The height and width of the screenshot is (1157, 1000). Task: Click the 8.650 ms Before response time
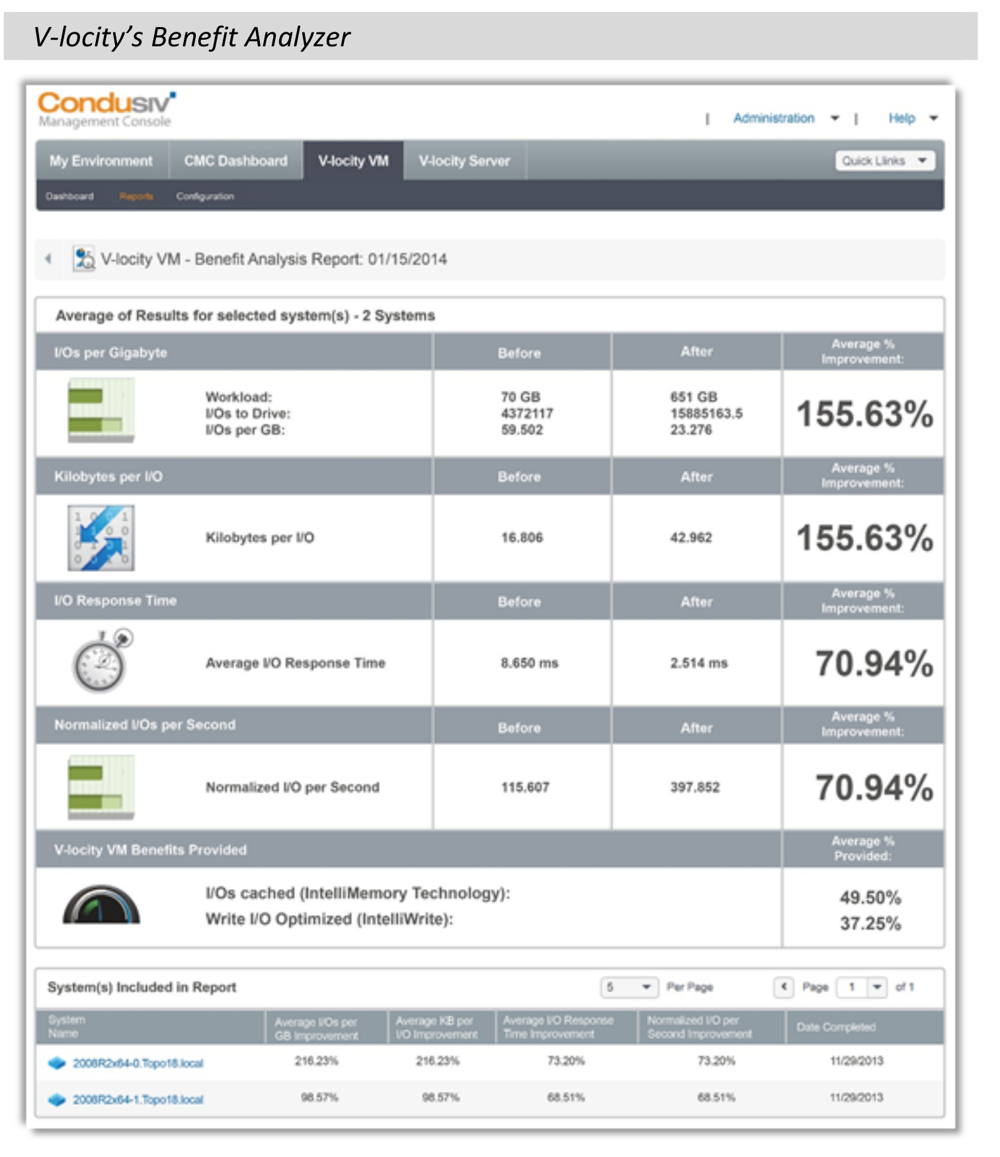[530, 663]
